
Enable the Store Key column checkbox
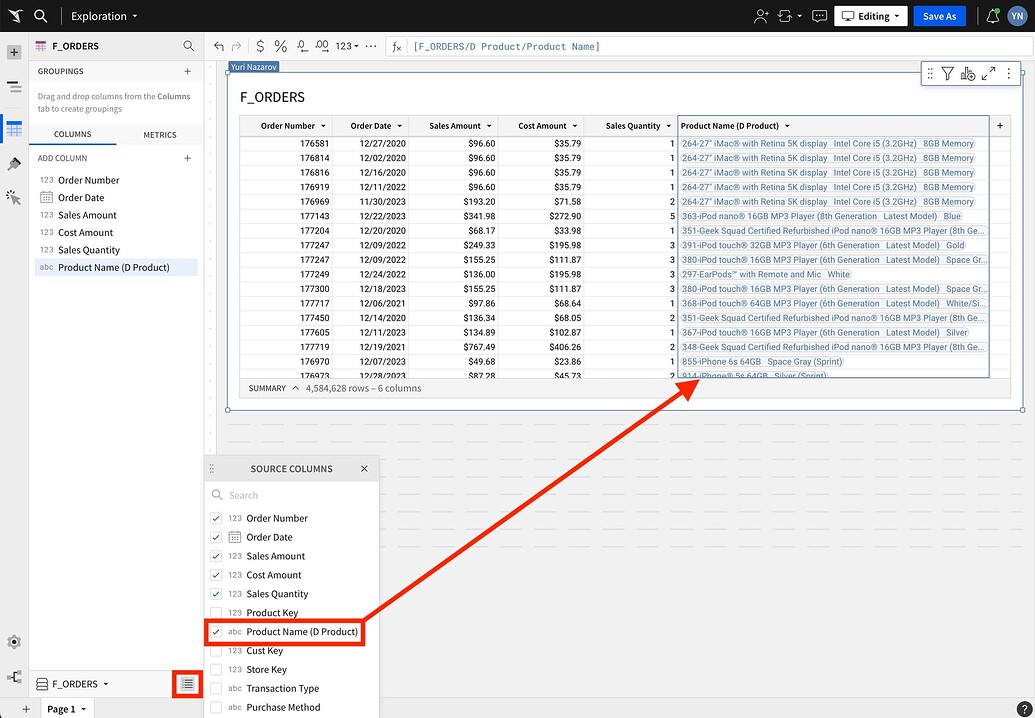216,669
